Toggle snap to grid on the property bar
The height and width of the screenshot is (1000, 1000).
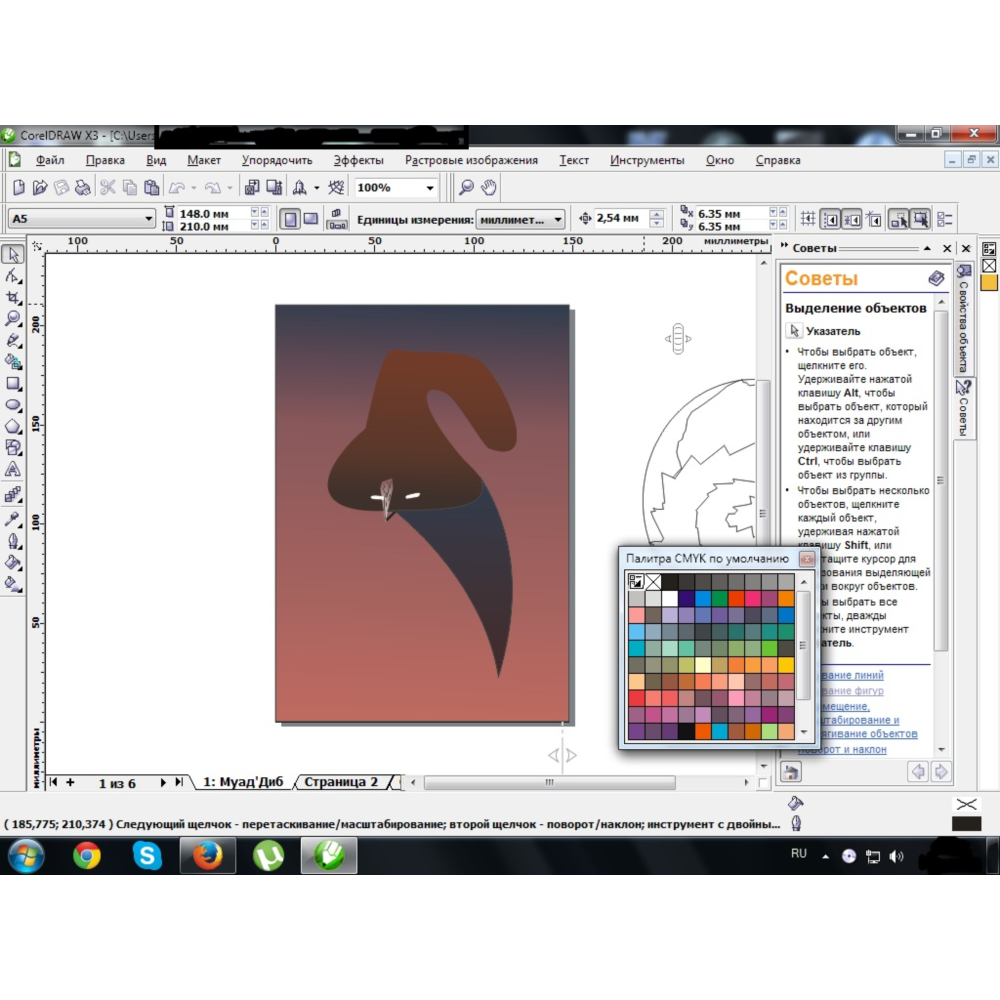(808, 218)
